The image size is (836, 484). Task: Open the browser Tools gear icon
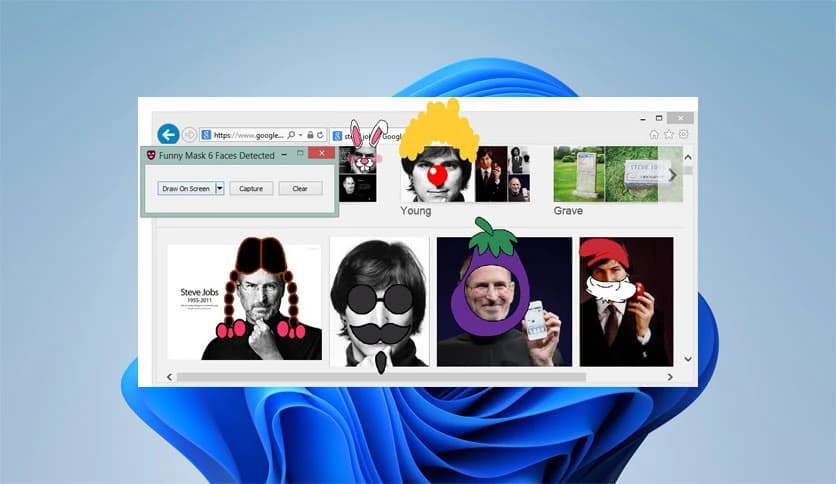coord(684,134)
